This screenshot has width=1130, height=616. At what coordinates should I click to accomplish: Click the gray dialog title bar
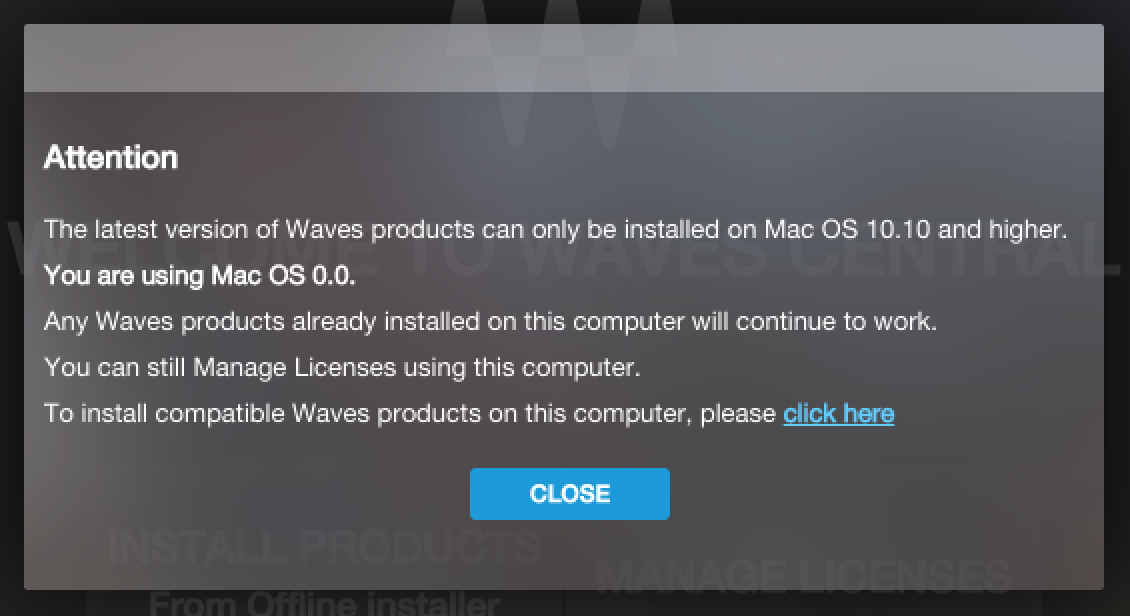pos(564,58)
